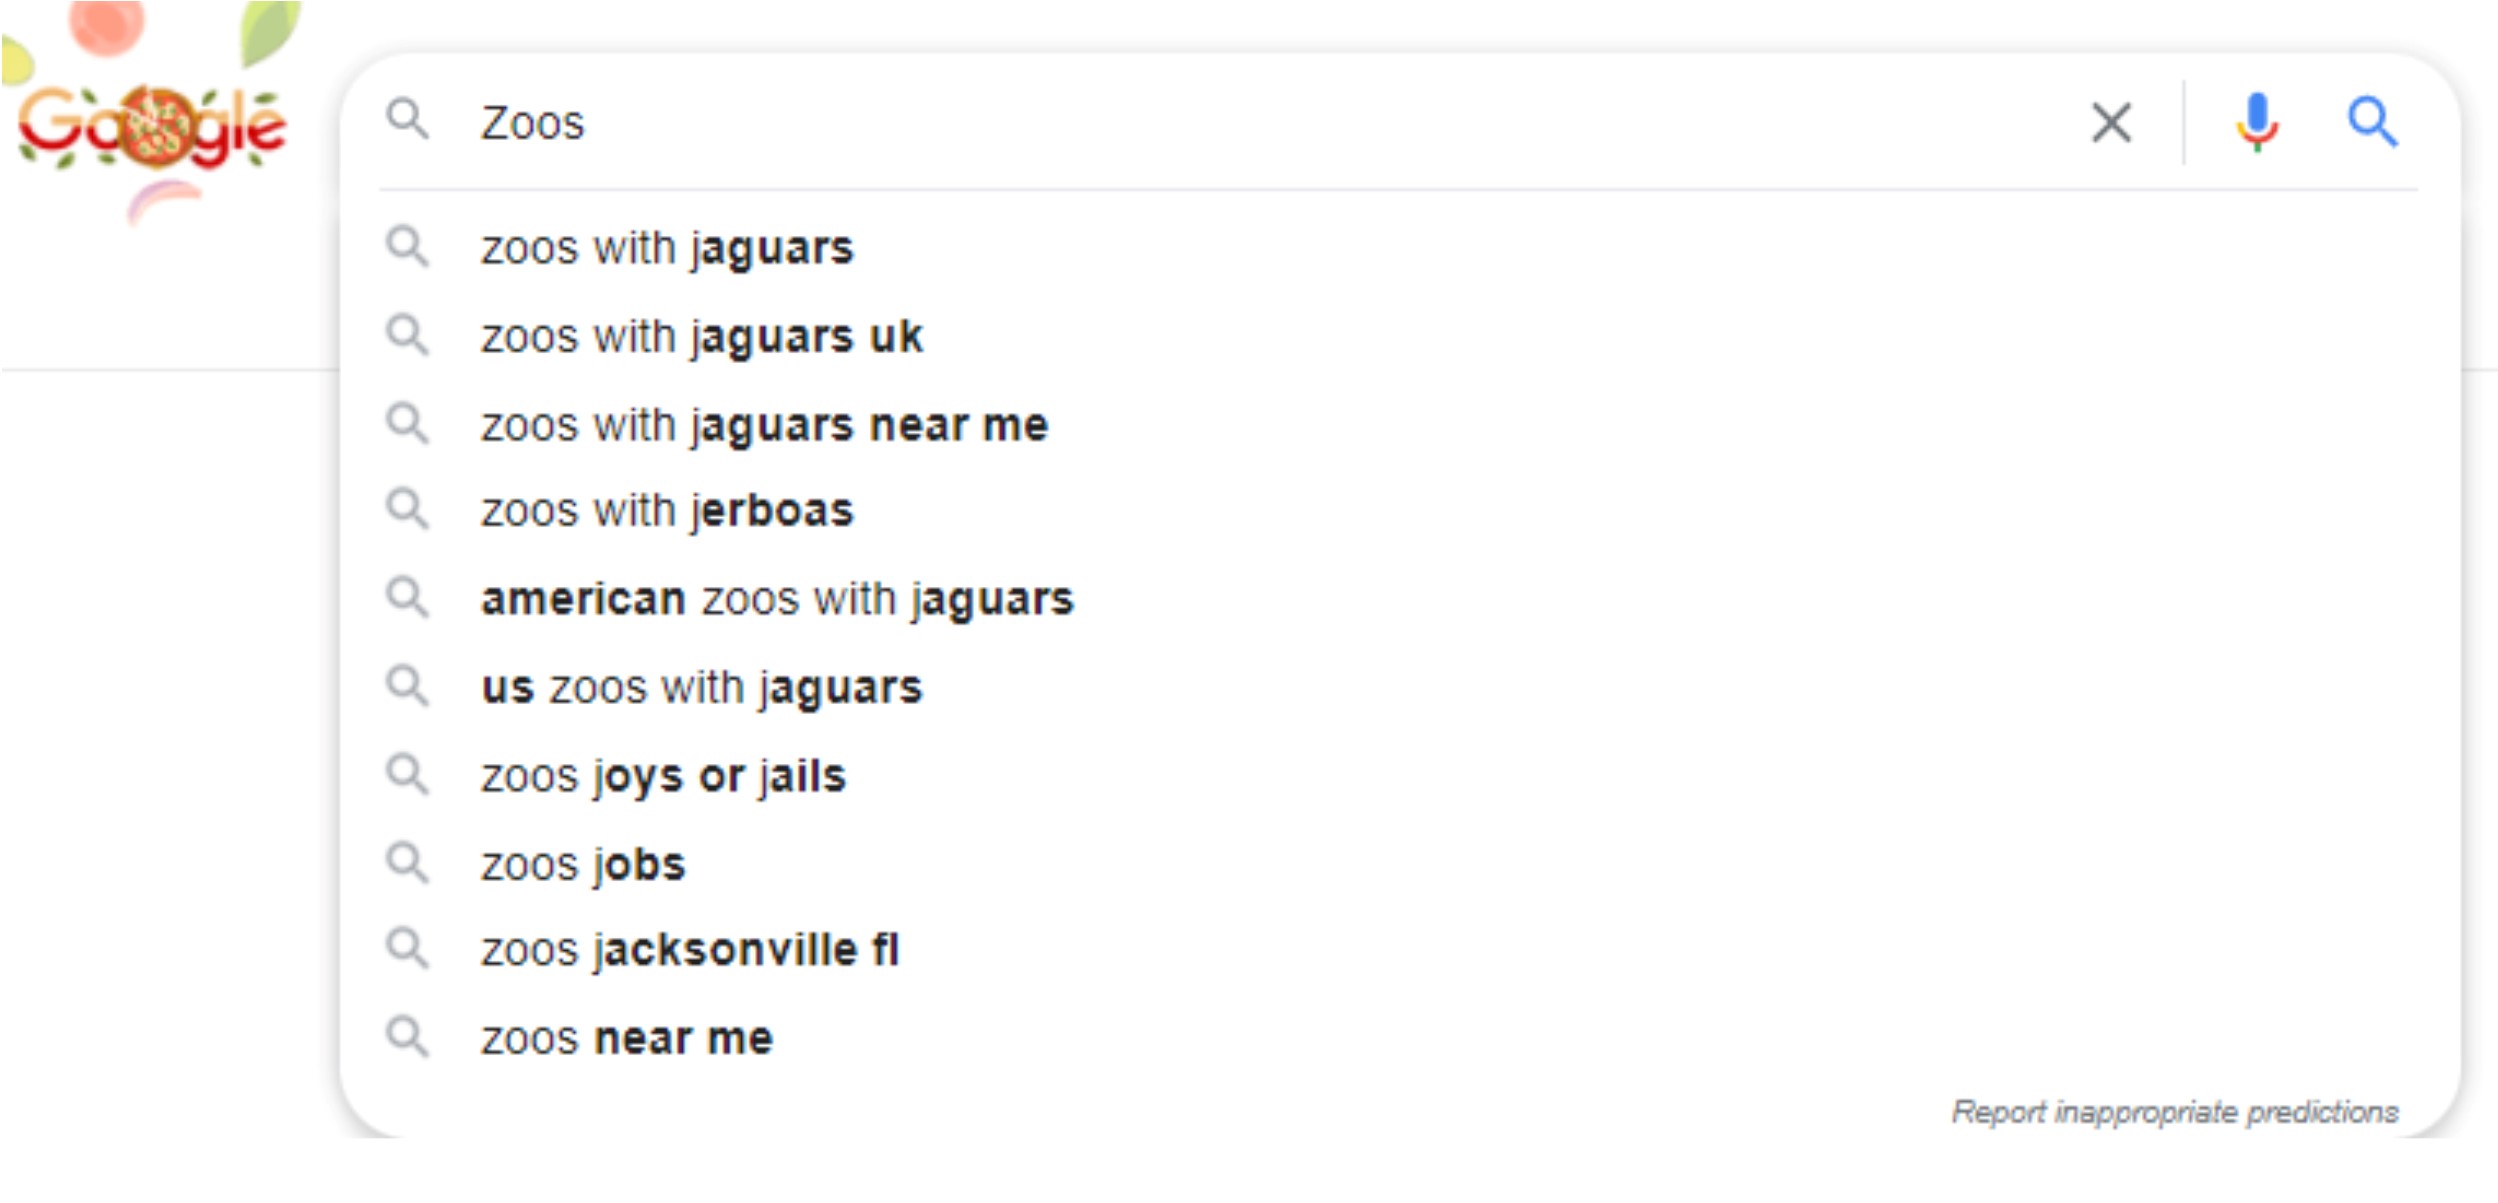The image size is (2498, 1203).
Task: Click the Google pizza doodle logo
Action: (x=152, y=125)
